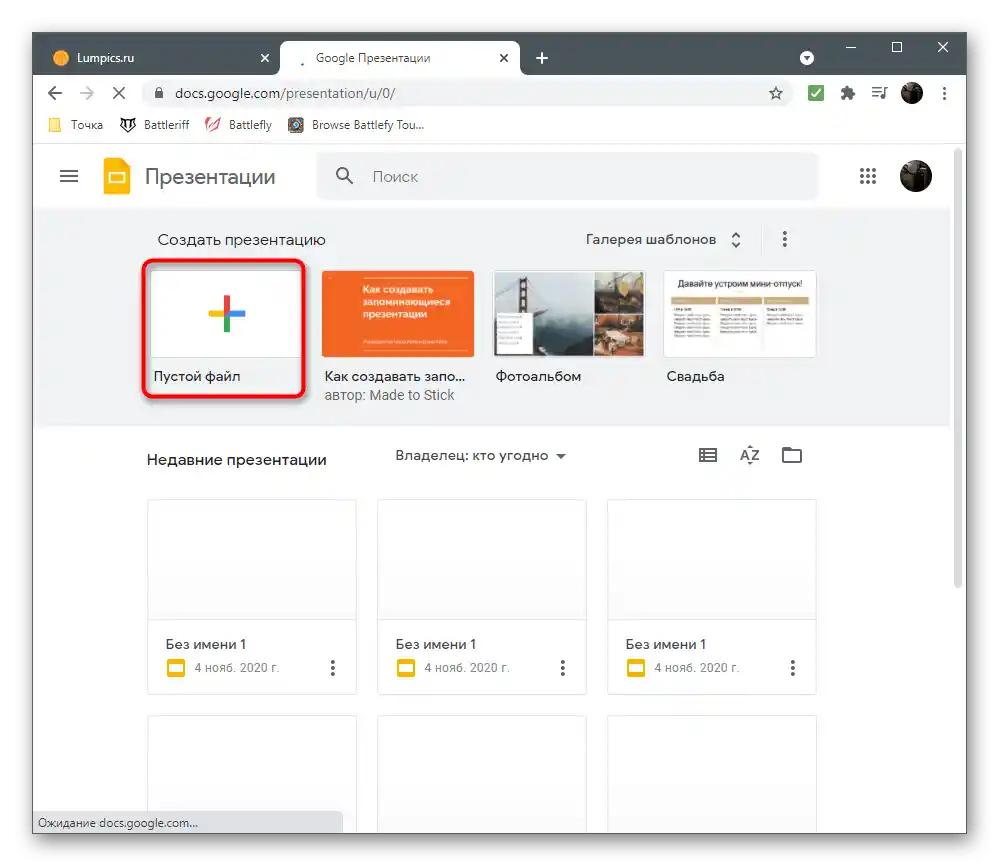Open the Как создавать запо... template
The image size is (999, 866).
[x=398, y=314]
